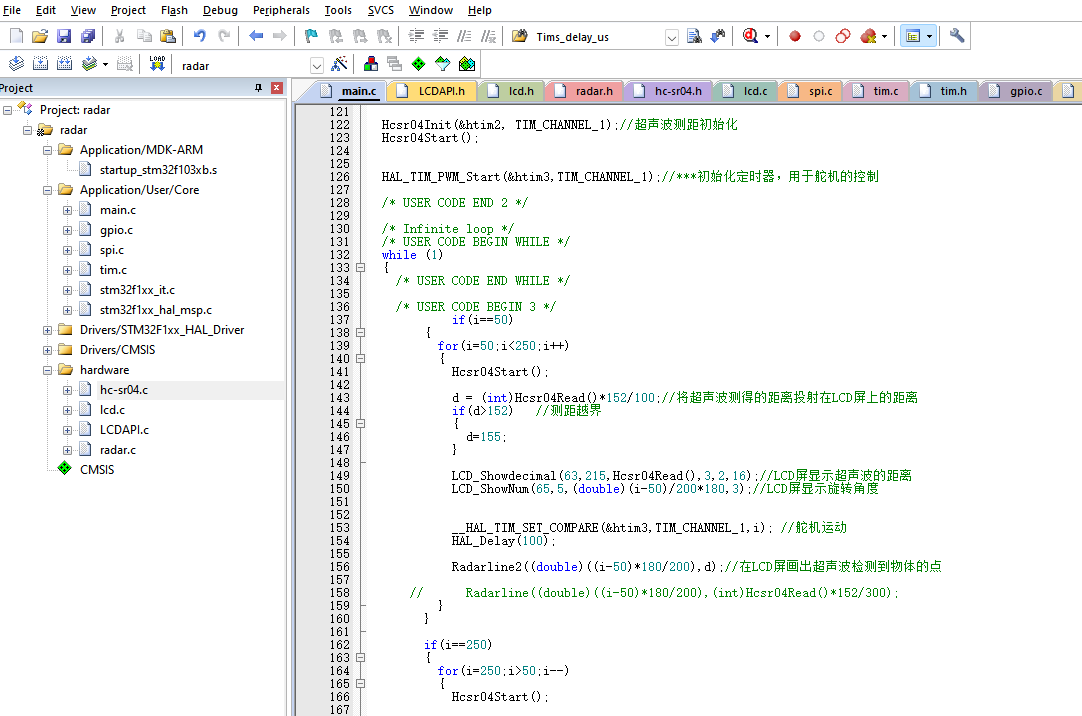Switch to the hc-sr04.h tab
1082x716 pixels.
pos(669,91)
